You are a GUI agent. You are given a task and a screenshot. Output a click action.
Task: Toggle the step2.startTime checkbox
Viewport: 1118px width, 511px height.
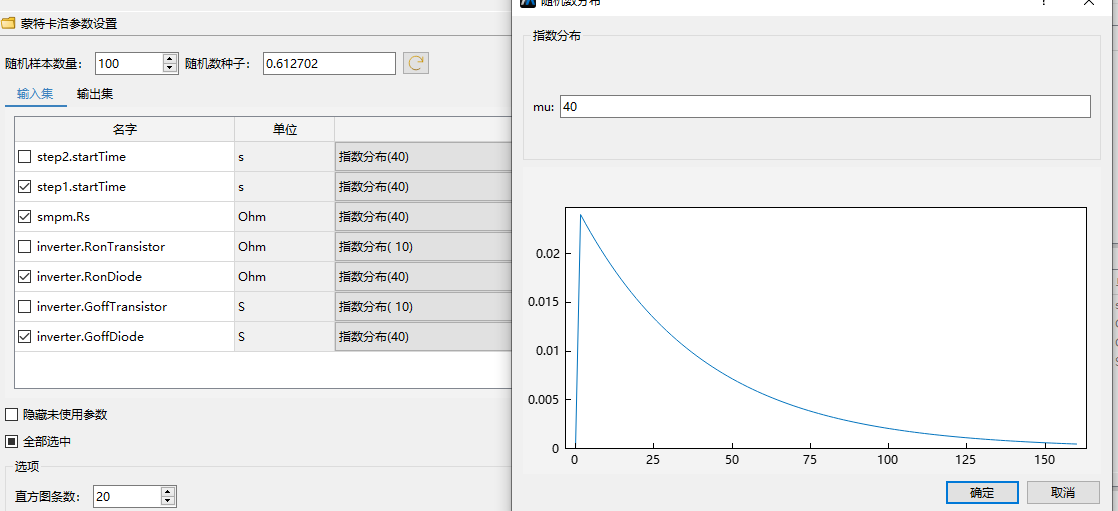[x=24, y=157]
